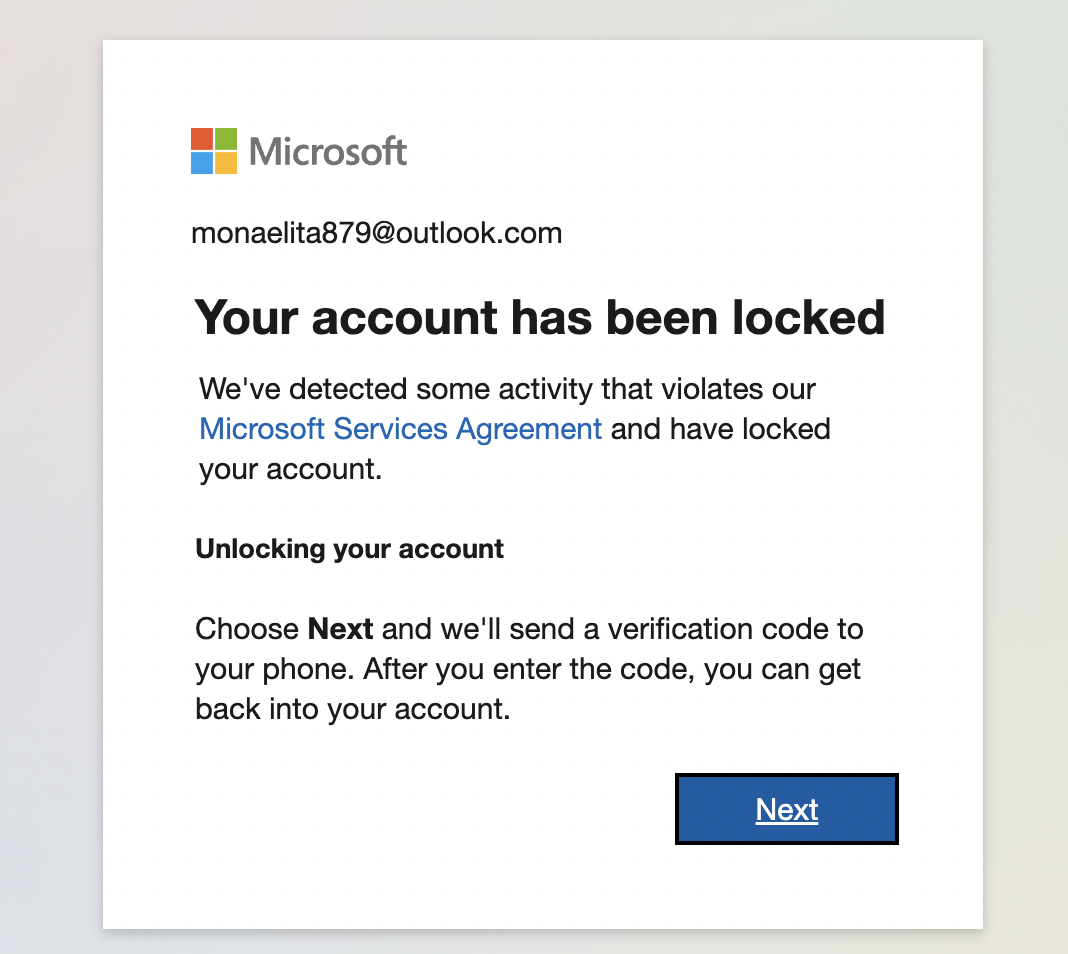Click the "Your account has been locked" heading
The height and width of the screenshot is (954, 1068).
click(539, 317)
